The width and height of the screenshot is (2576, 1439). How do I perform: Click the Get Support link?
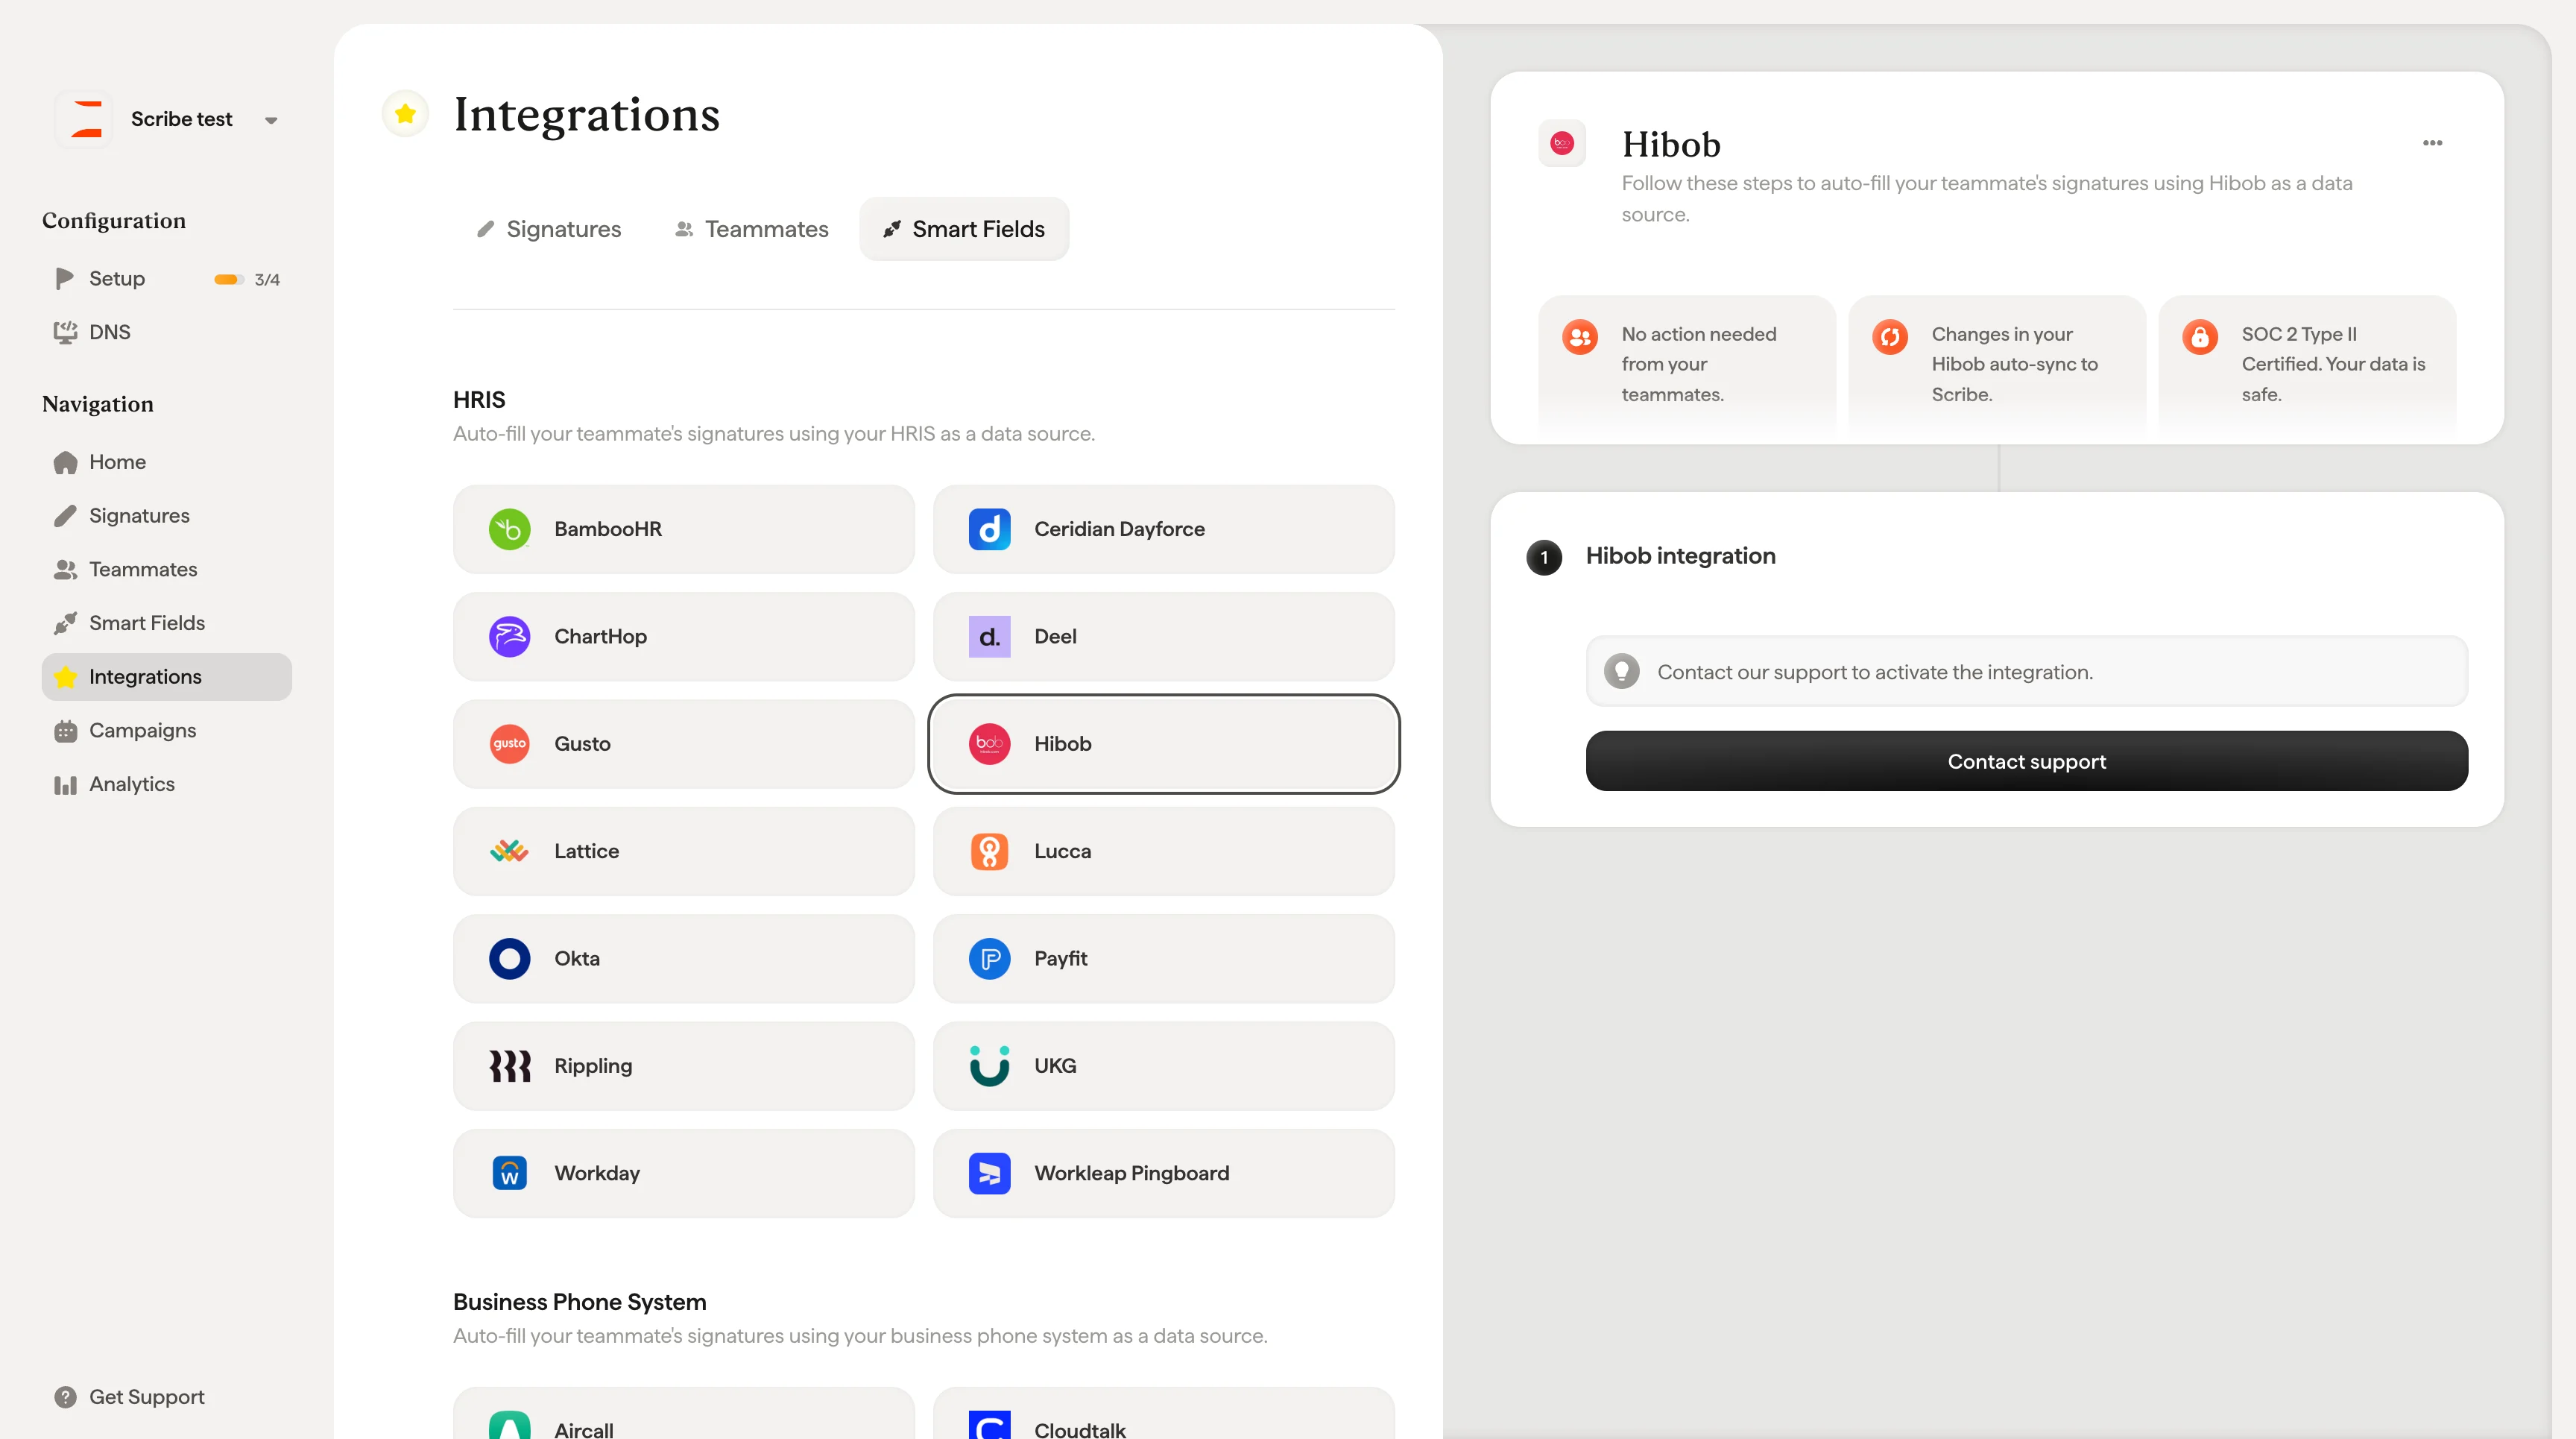(129, 1397)
